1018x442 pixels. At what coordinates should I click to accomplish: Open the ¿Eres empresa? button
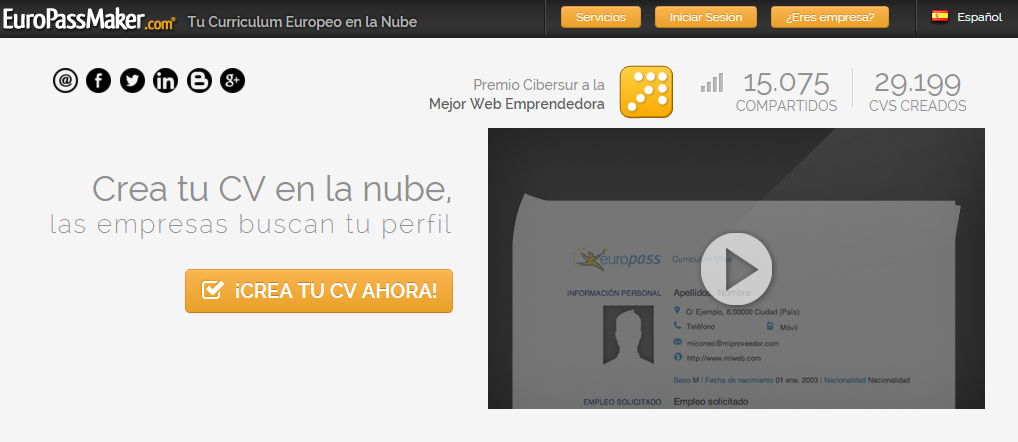click(830, 17)
